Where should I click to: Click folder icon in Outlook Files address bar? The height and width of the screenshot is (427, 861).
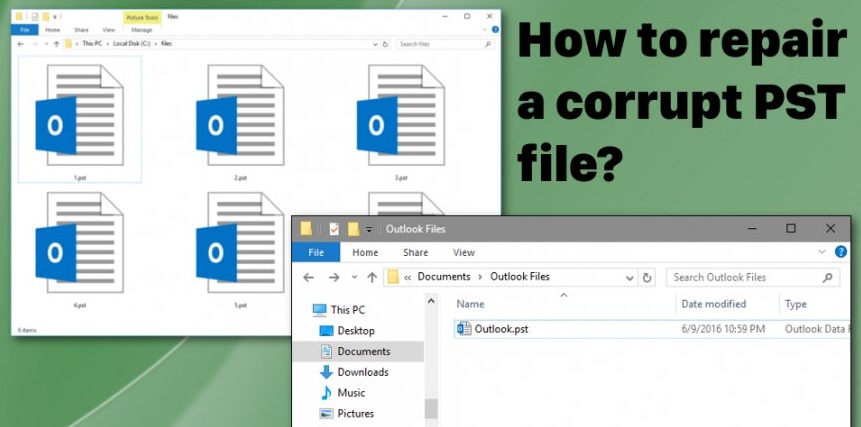pos(393,278)
